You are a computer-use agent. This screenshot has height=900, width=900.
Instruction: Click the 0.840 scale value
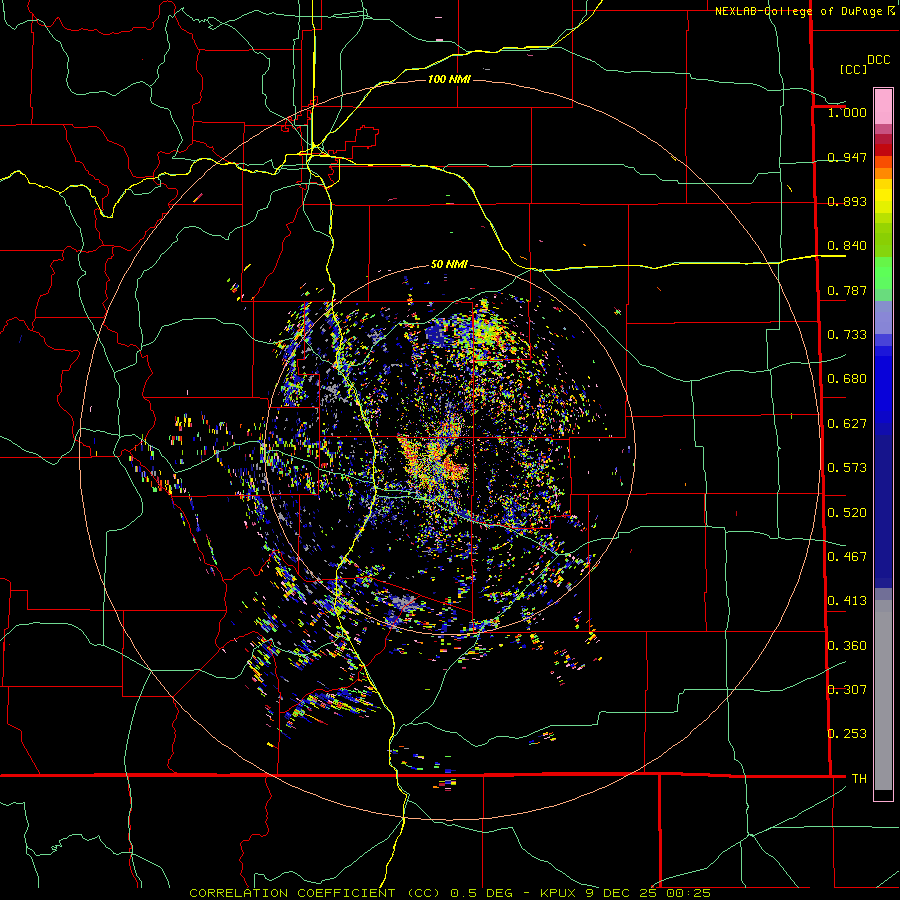847,246
